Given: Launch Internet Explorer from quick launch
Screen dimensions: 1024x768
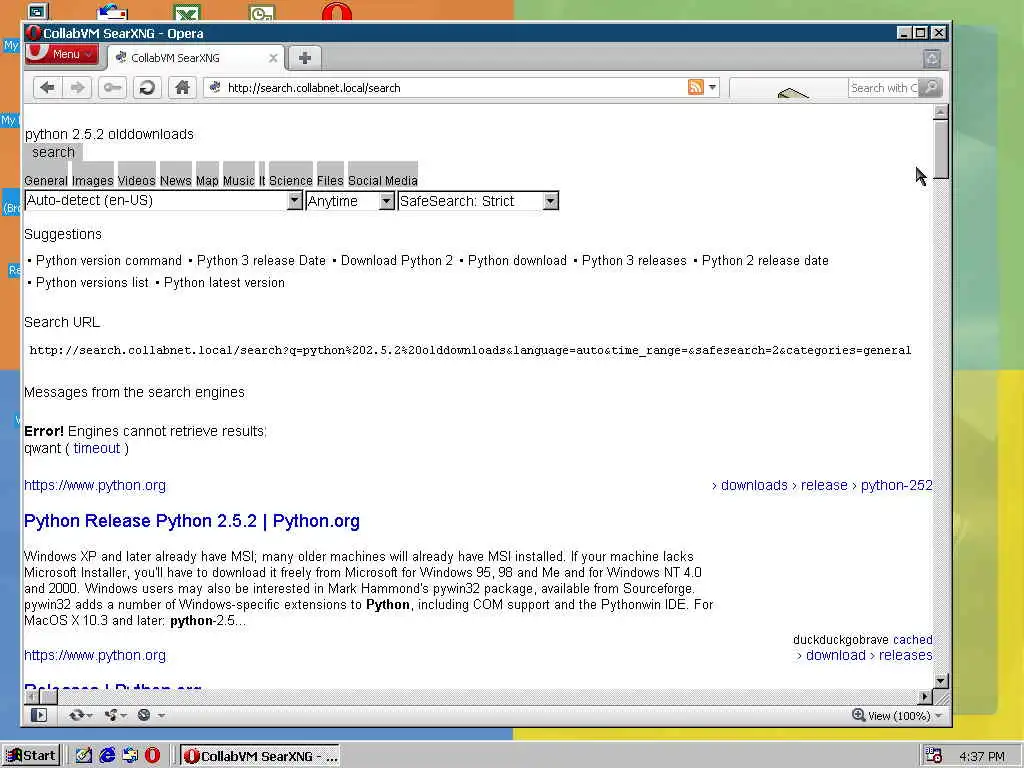Looking at the screenshot, I should click(x=107, y=756).
